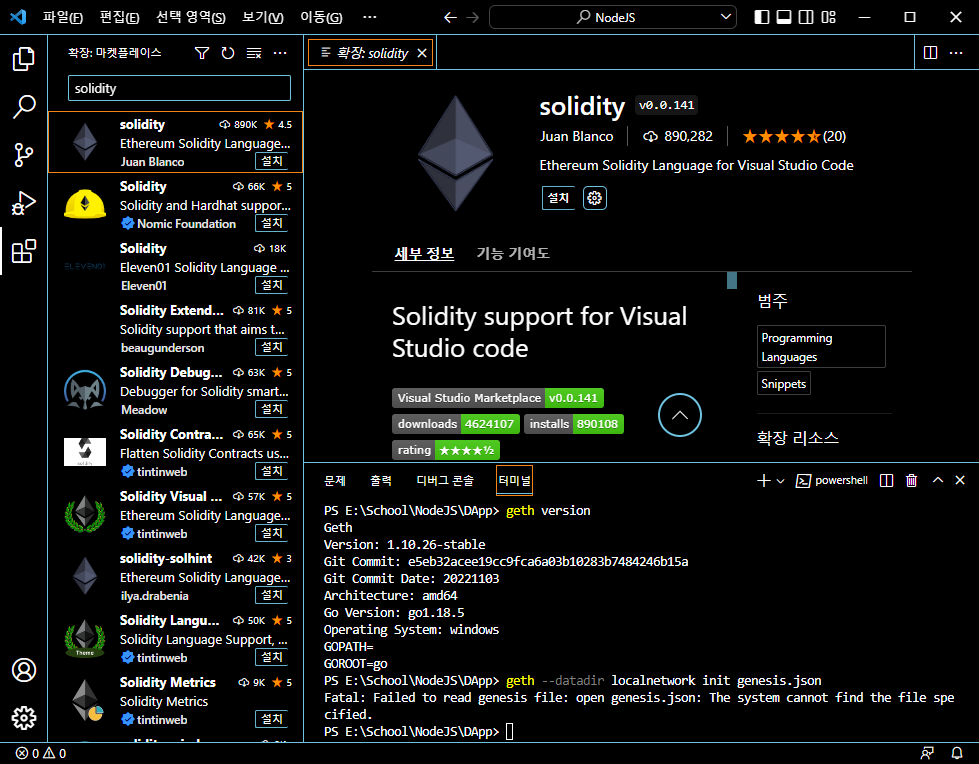Screen dimensions: 979x764
Task: Select Solidity Contra... Flatten Solidity Contracts extension
Action: [175, 453]
